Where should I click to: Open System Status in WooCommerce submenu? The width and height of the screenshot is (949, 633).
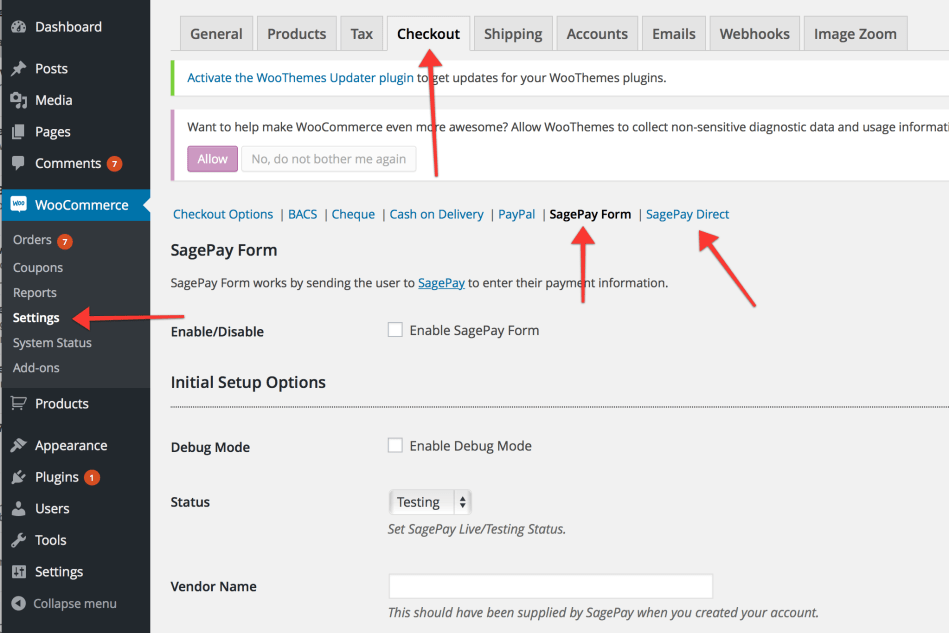point(52,343)
